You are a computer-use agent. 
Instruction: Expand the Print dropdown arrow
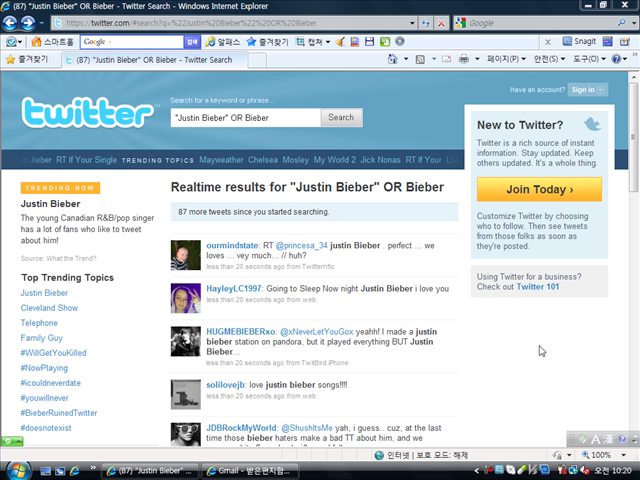[x=477, y=59]
